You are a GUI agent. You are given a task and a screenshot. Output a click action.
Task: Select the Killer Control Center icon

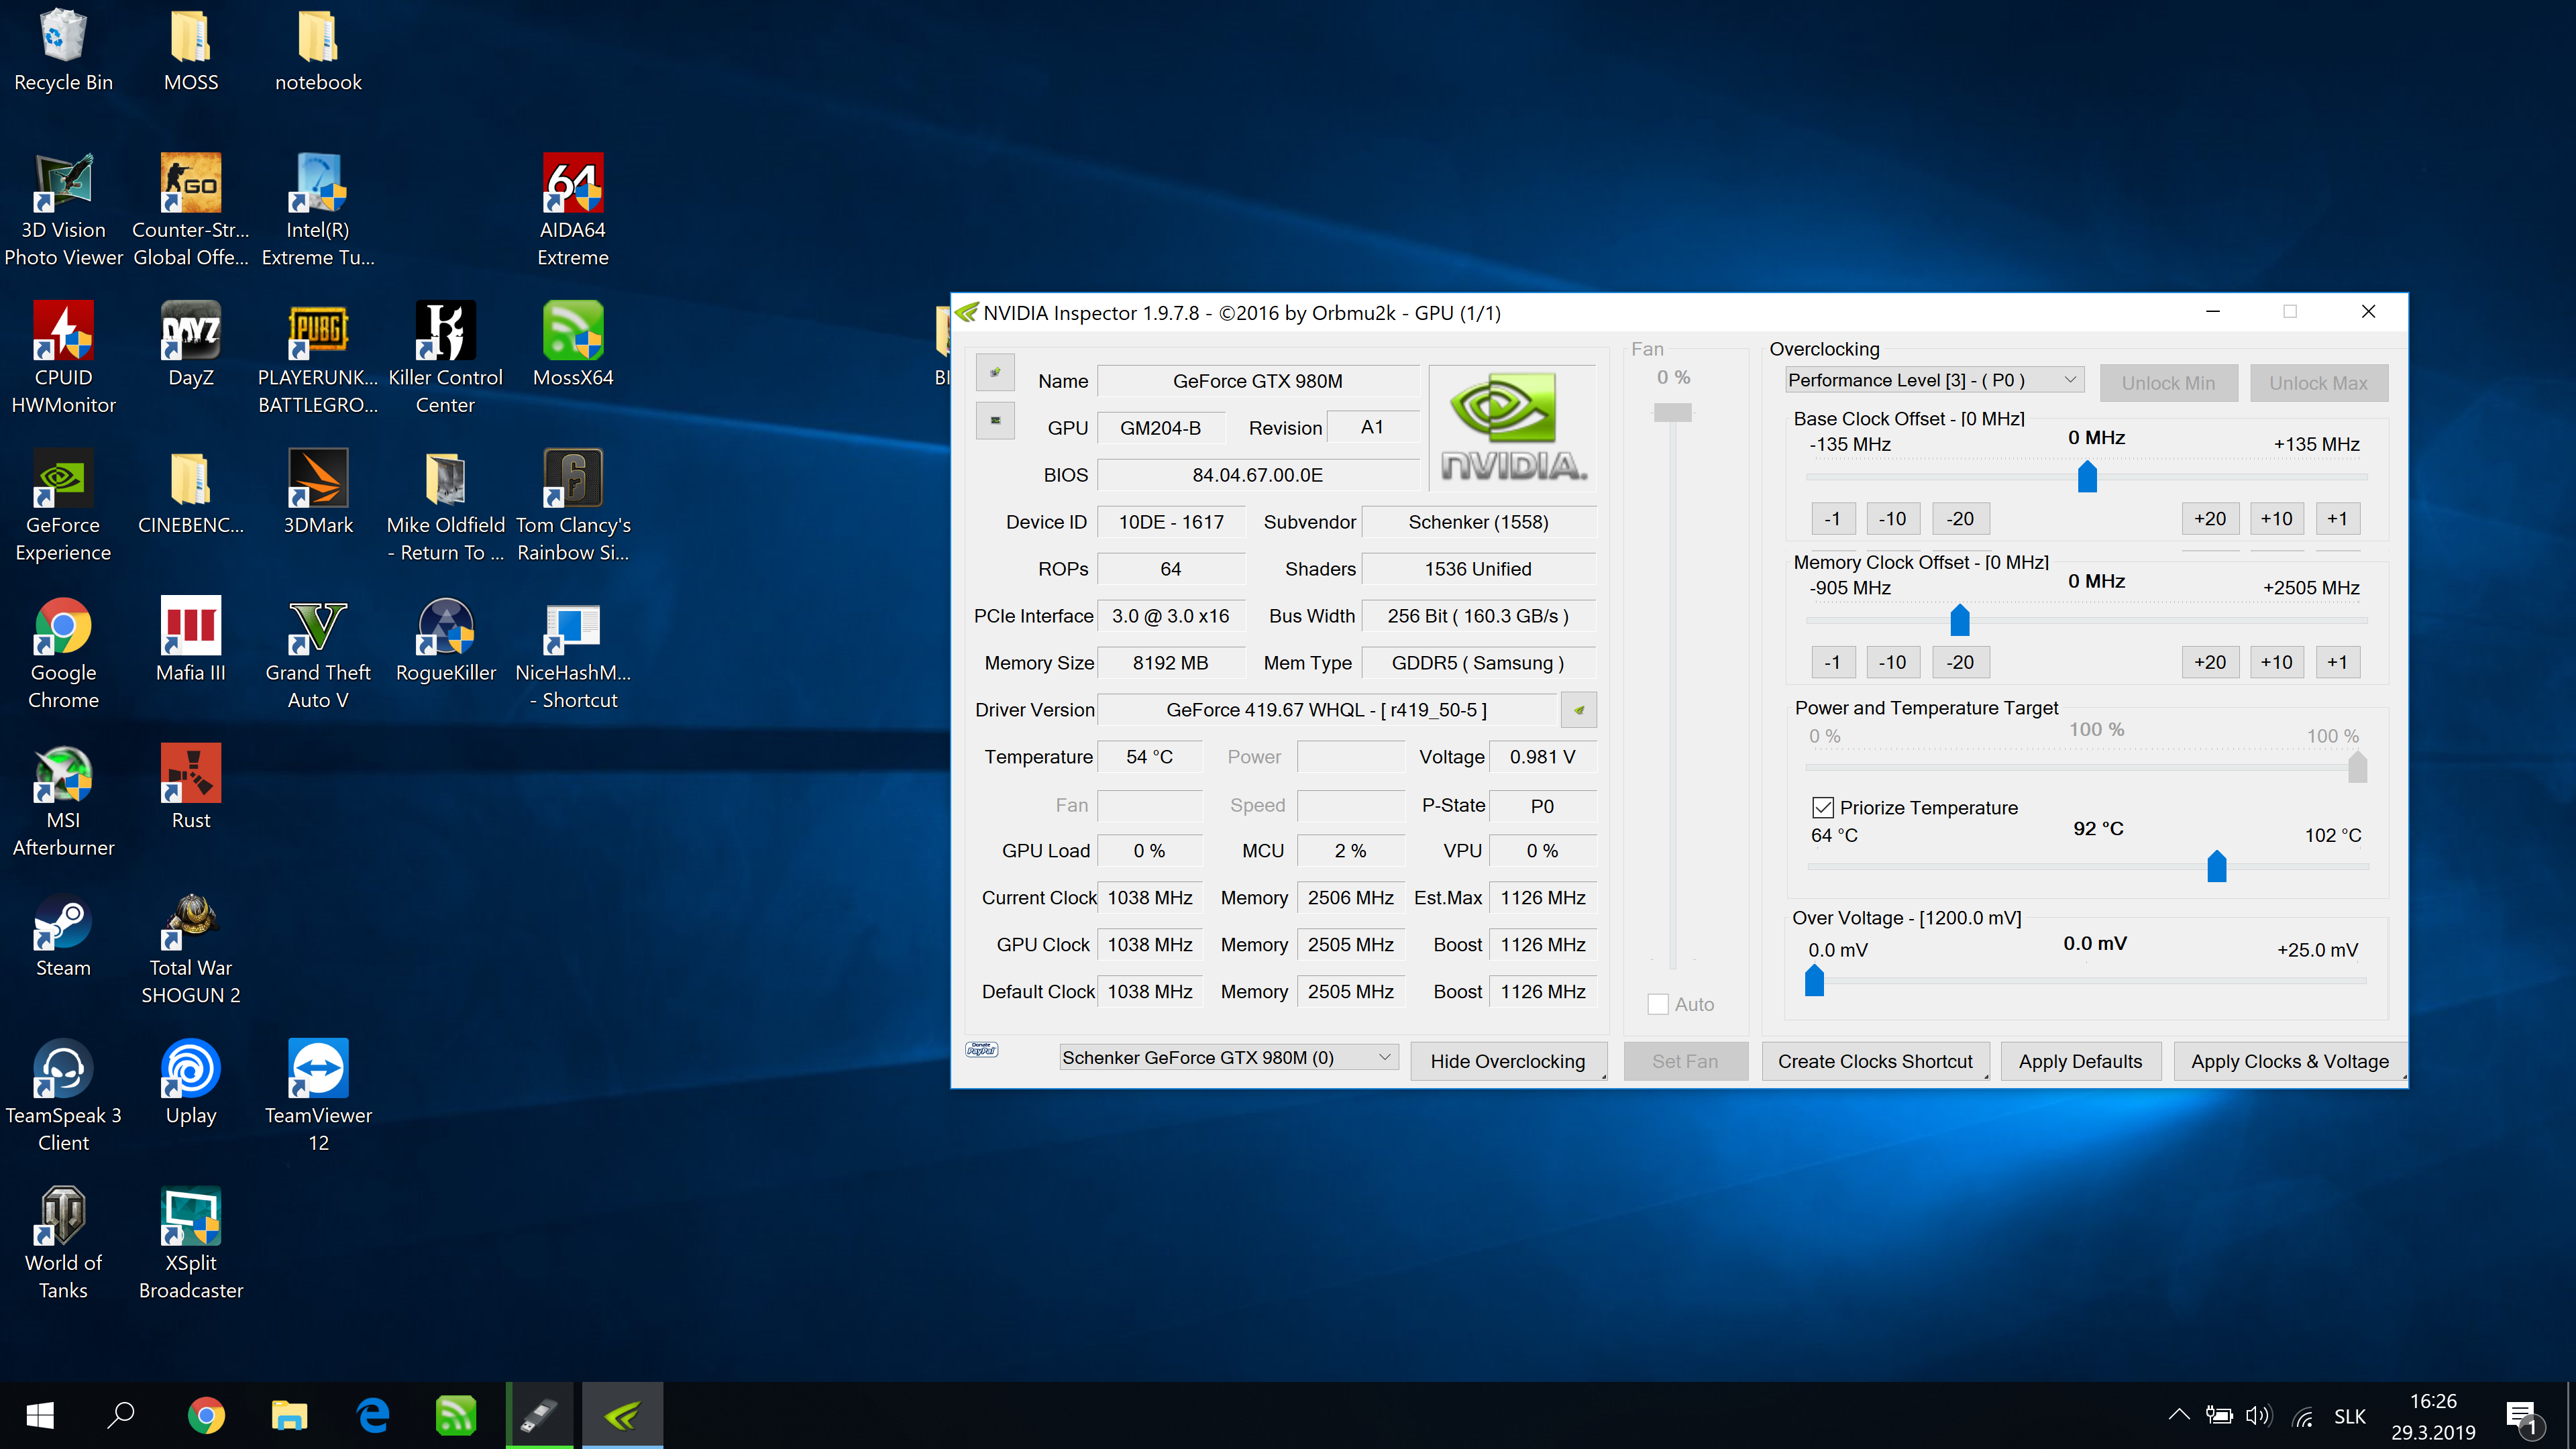(x=445, y=358)
